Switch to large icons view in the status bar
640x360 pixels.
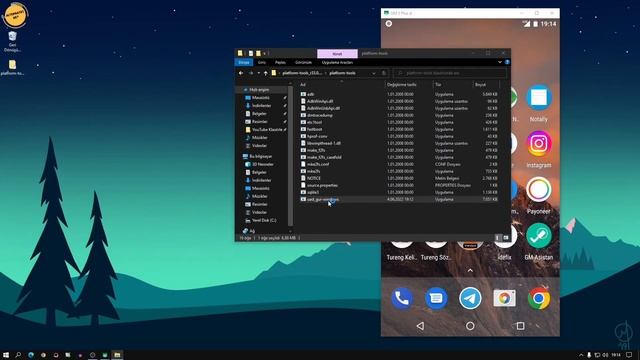pos(505,238)
